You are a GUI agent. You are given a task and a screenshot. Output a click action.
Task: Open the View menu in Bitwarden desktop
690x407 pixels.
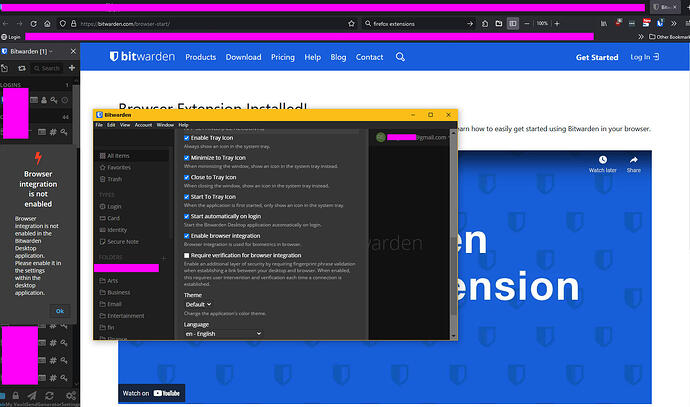click(125, 125)
